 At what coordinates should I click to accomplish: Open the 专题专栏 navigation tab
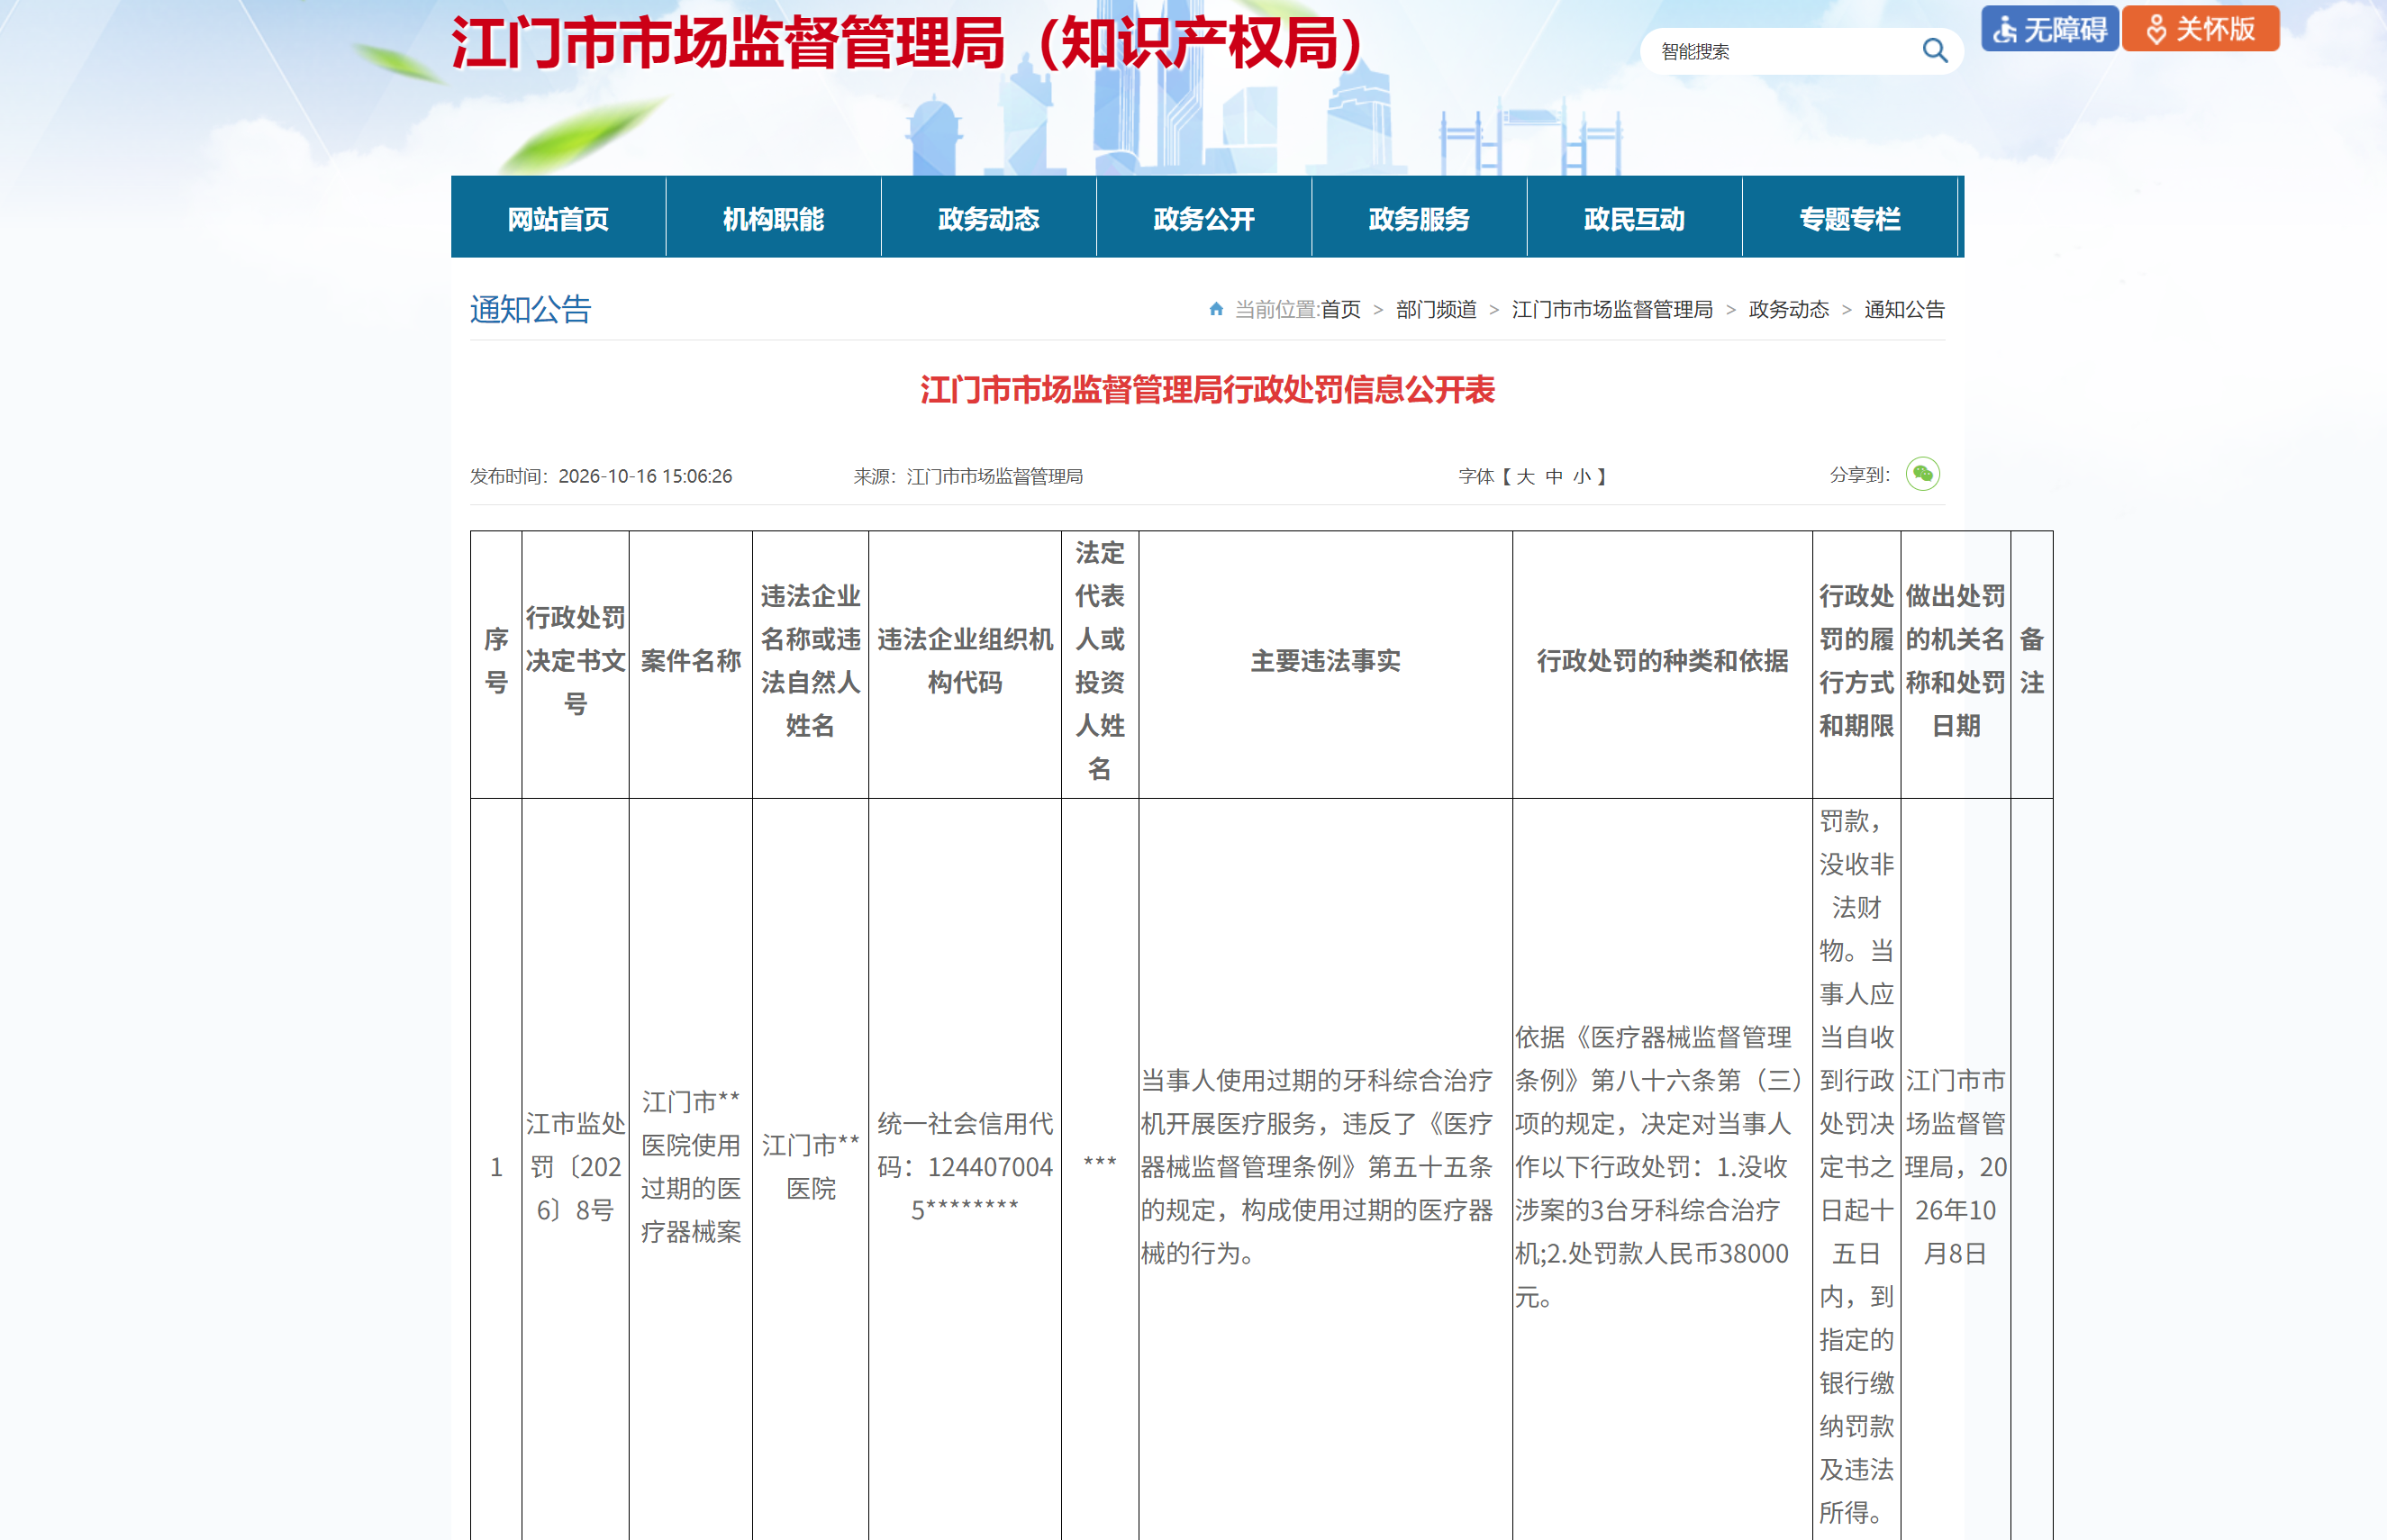(1849, 218)
